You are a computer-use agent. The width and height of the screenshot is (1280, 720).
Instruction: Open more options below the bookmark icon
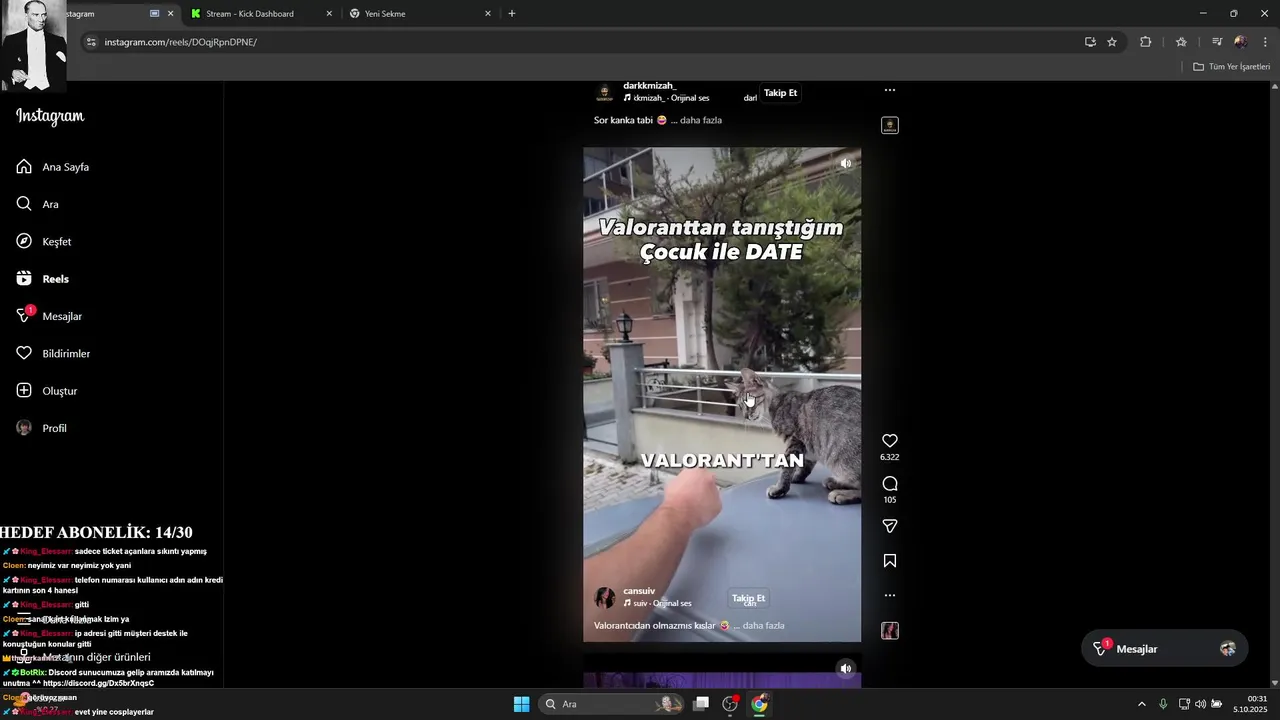pos(890,595)
